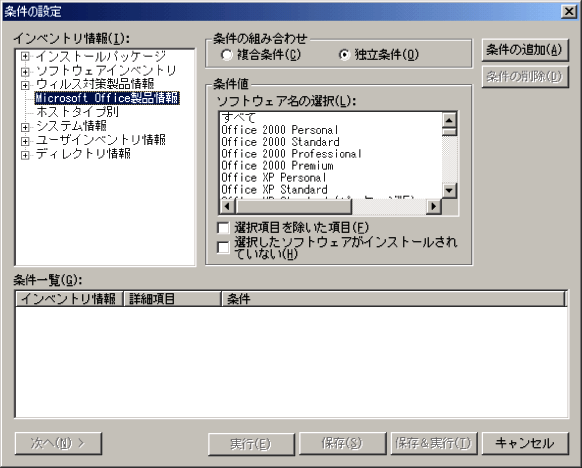Expand the インストールパッケージ tree node
Viewport: 582px width, 468px height.
25,56
